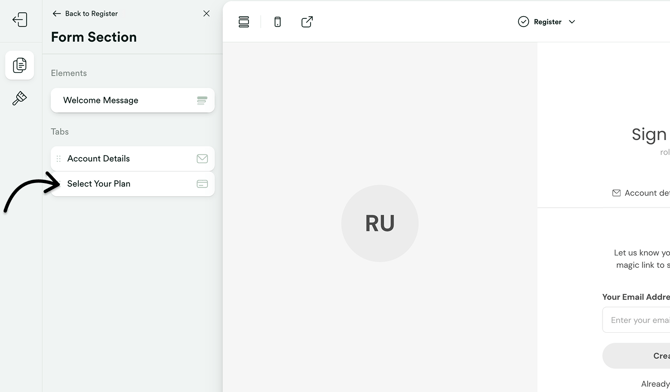Grab the drag handle of Account Details

pos(59,159)
